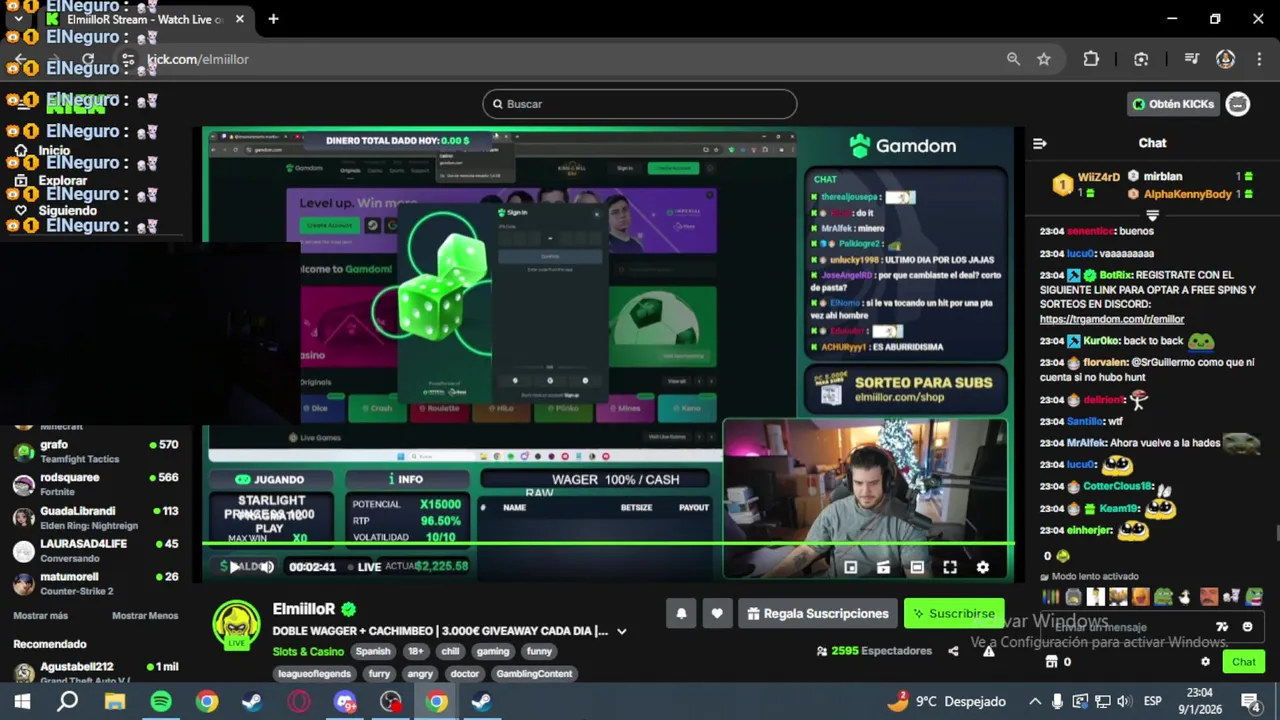Select the gaming tag
1280x720 pixels.
click(492, 651)
